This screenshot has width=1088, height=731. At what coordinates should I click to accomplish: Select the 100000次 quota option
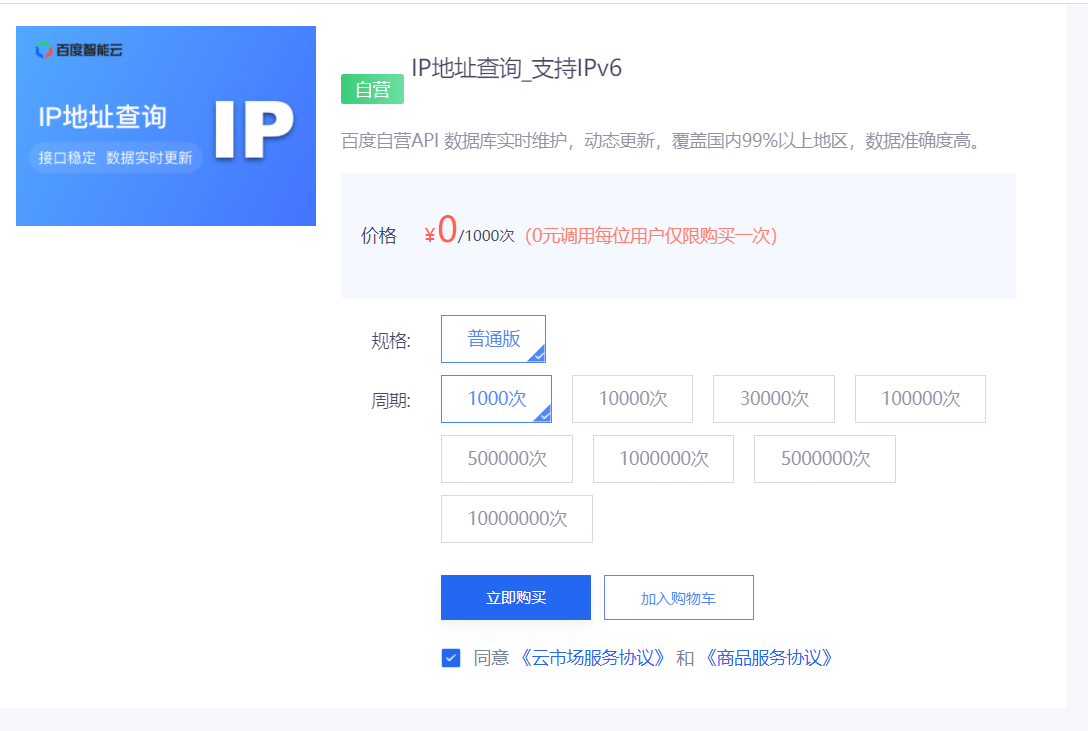click(919, 399)
